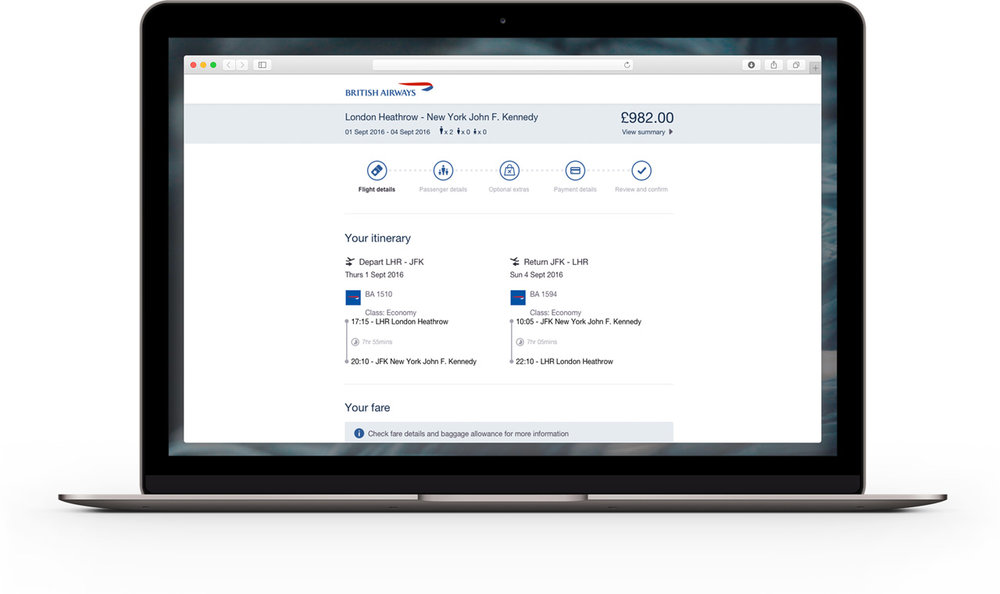This screenshot has height=594, width=1000.
Task: Click the outbound Class: Economy label under BA 1510
Action: 390,313
